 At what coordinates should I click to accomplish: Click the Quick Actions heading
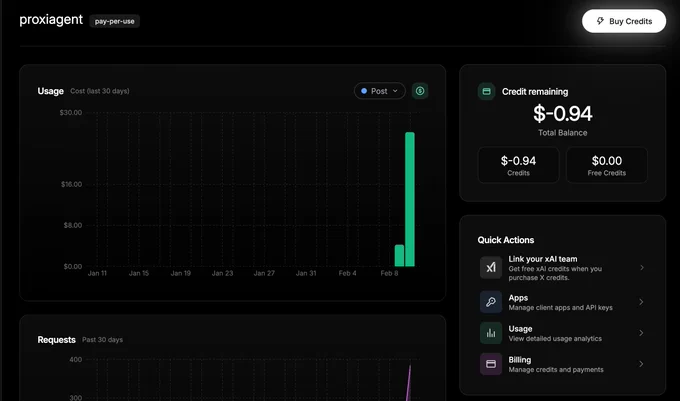coord(506,240)
